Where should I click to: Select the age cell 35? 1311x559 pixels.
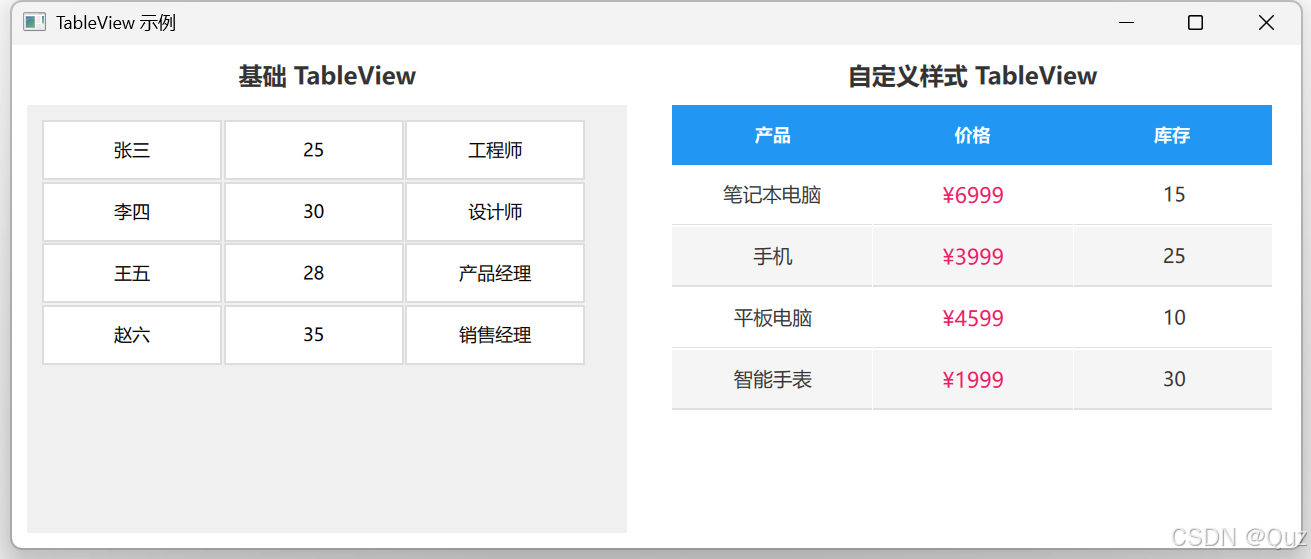(x=314, y=335)
